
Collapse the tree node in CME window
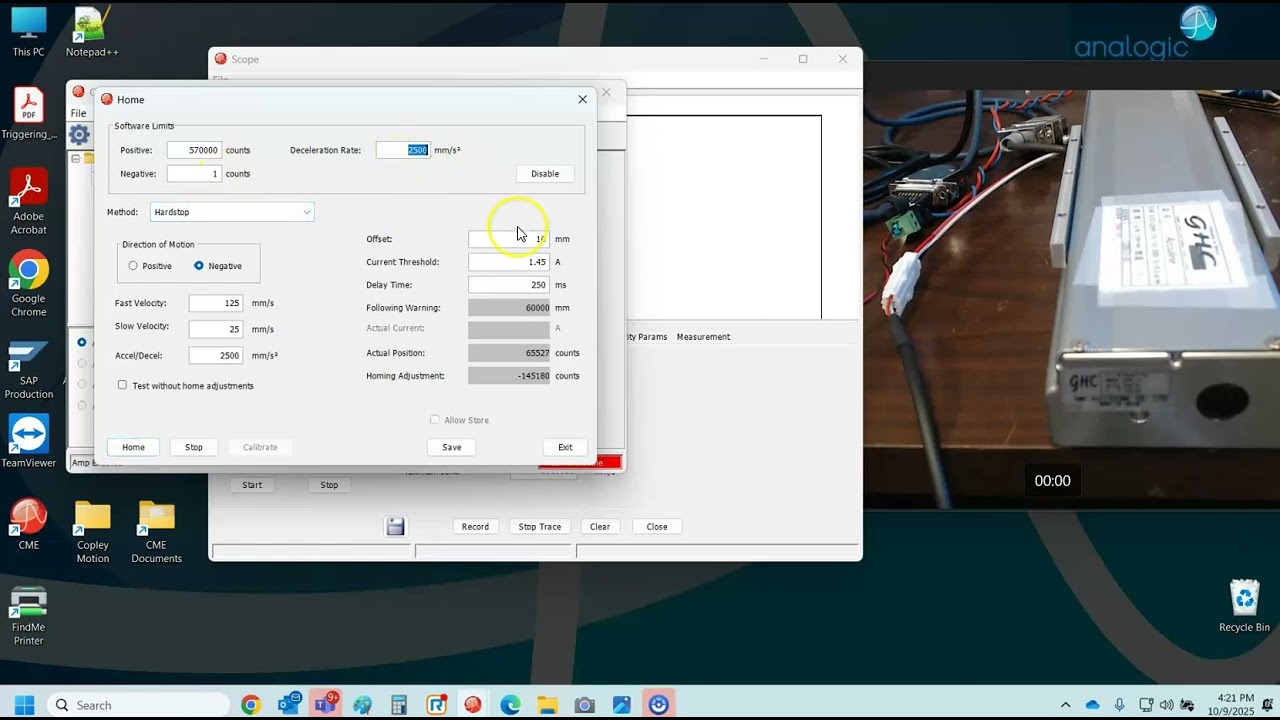pyautogui.click(x=75, y=158)
